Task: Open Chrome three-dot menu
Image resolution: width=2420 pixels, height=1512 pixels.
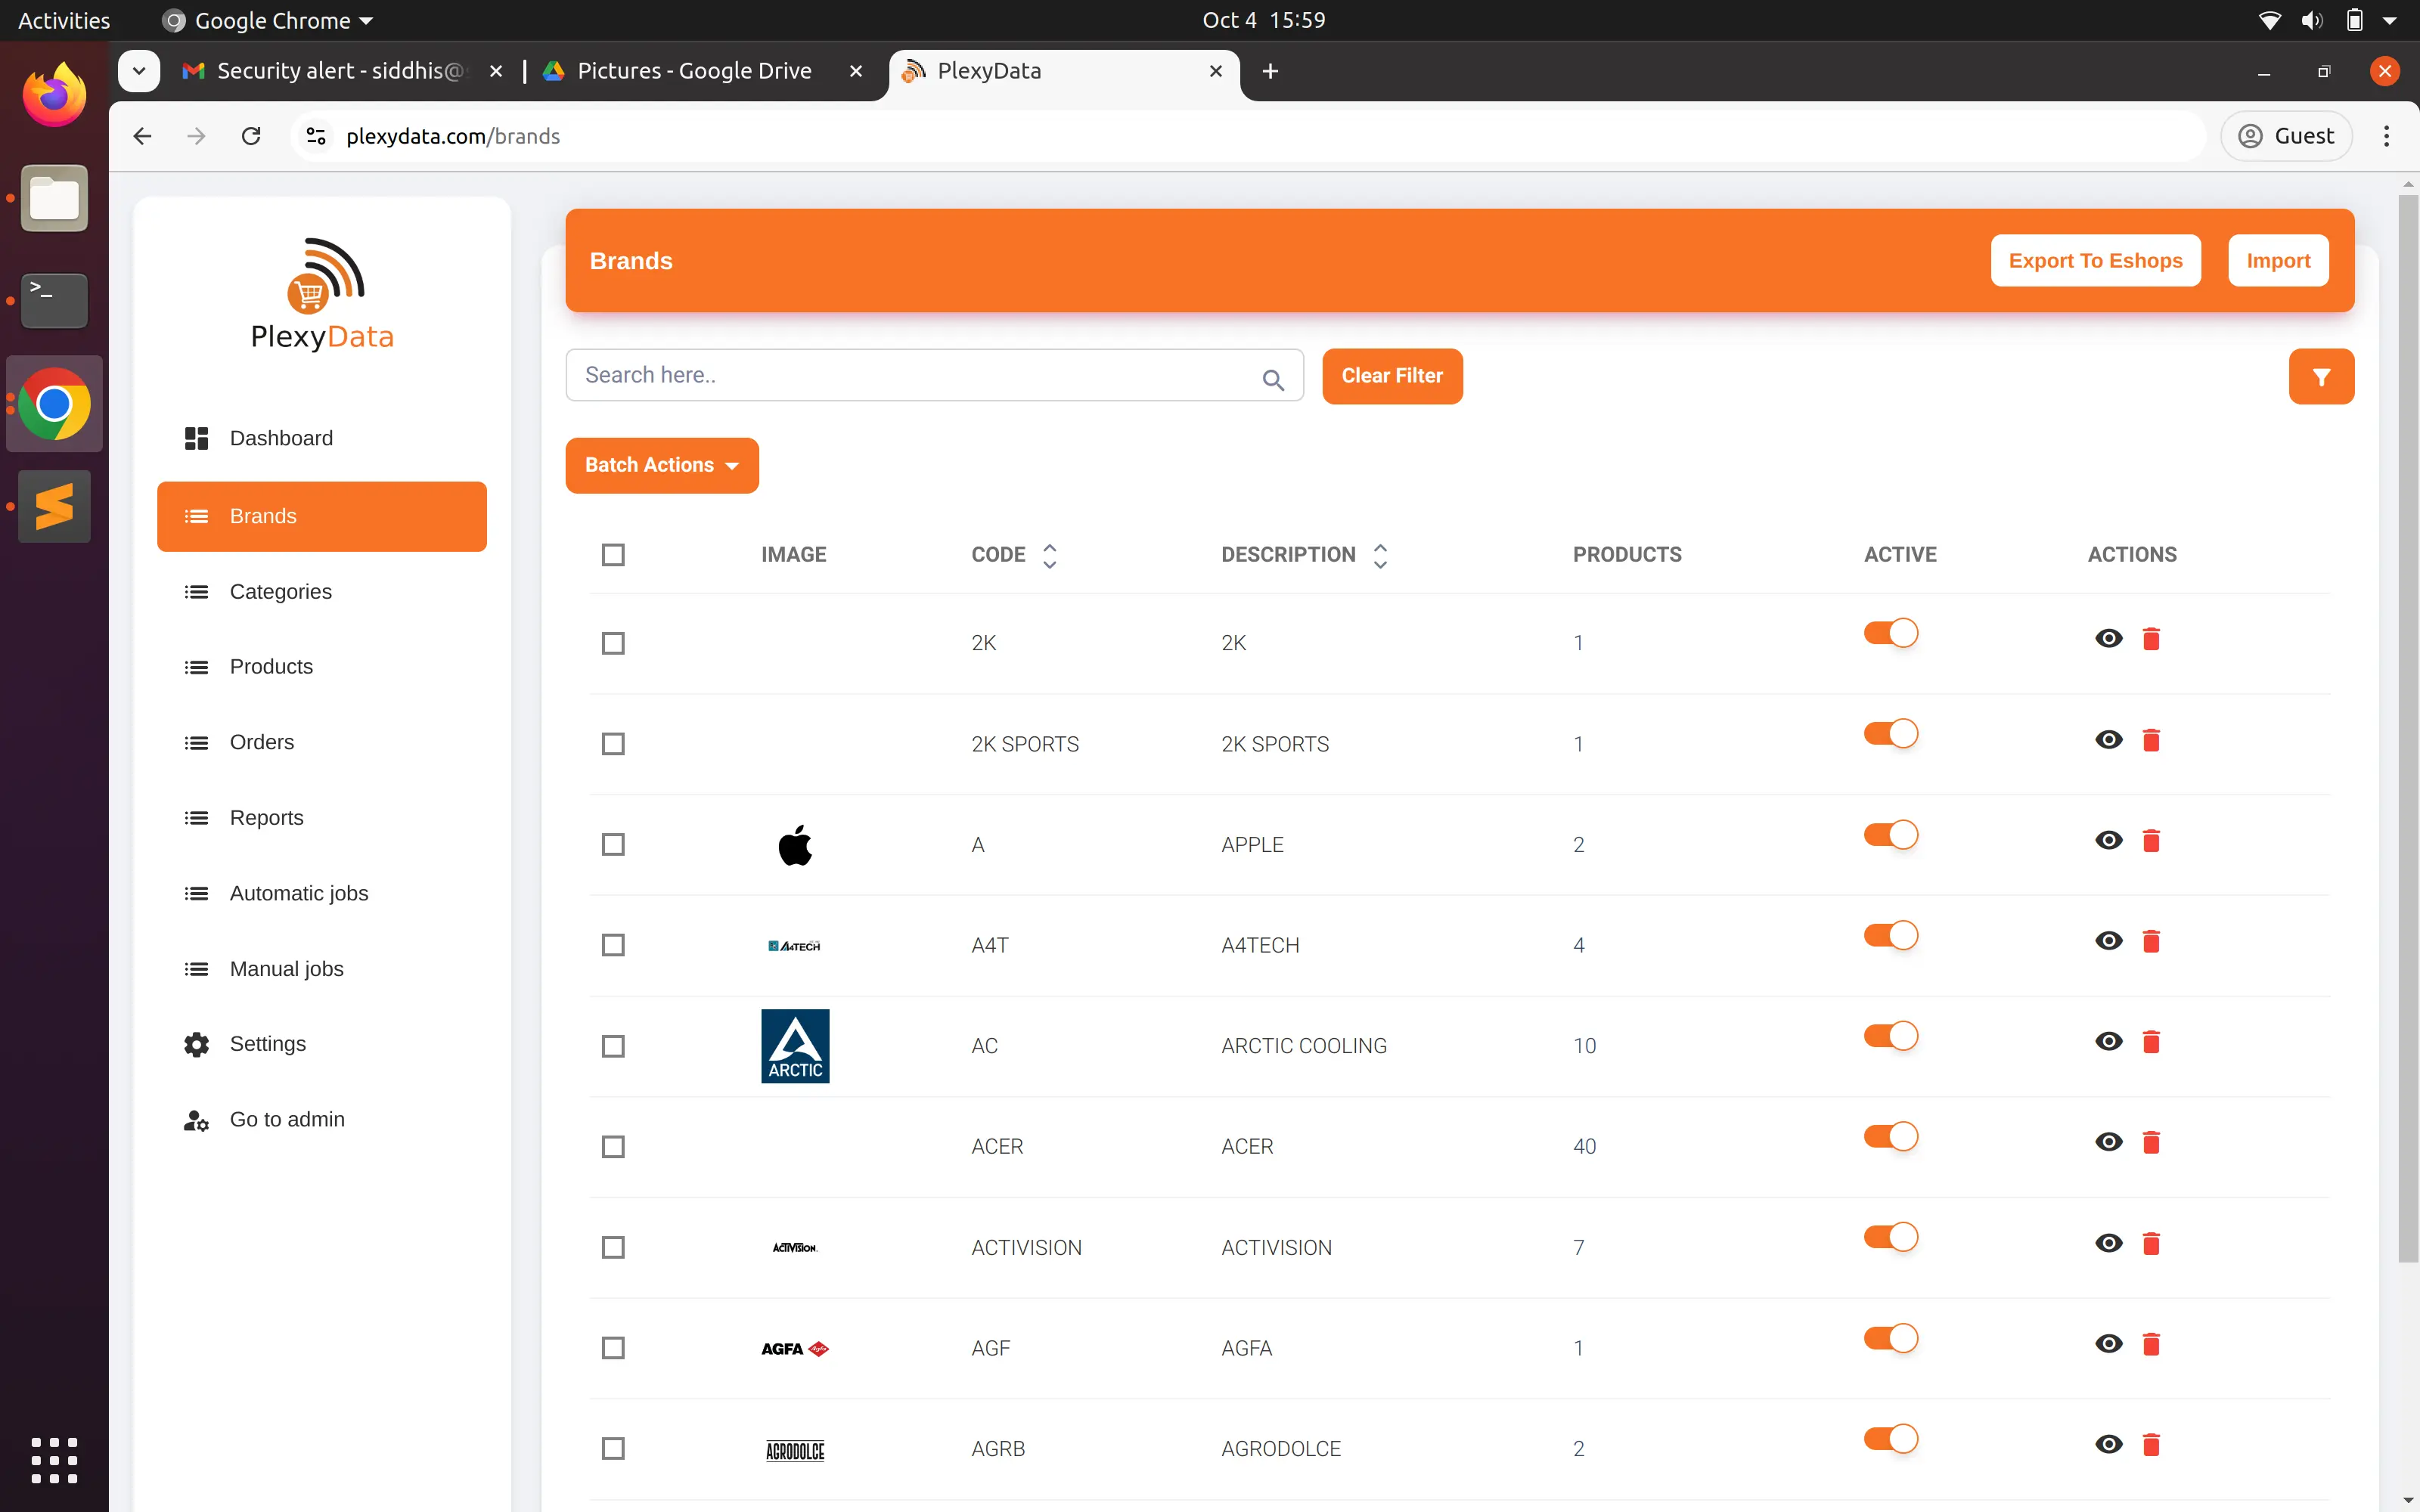Action: point(2386,136)
